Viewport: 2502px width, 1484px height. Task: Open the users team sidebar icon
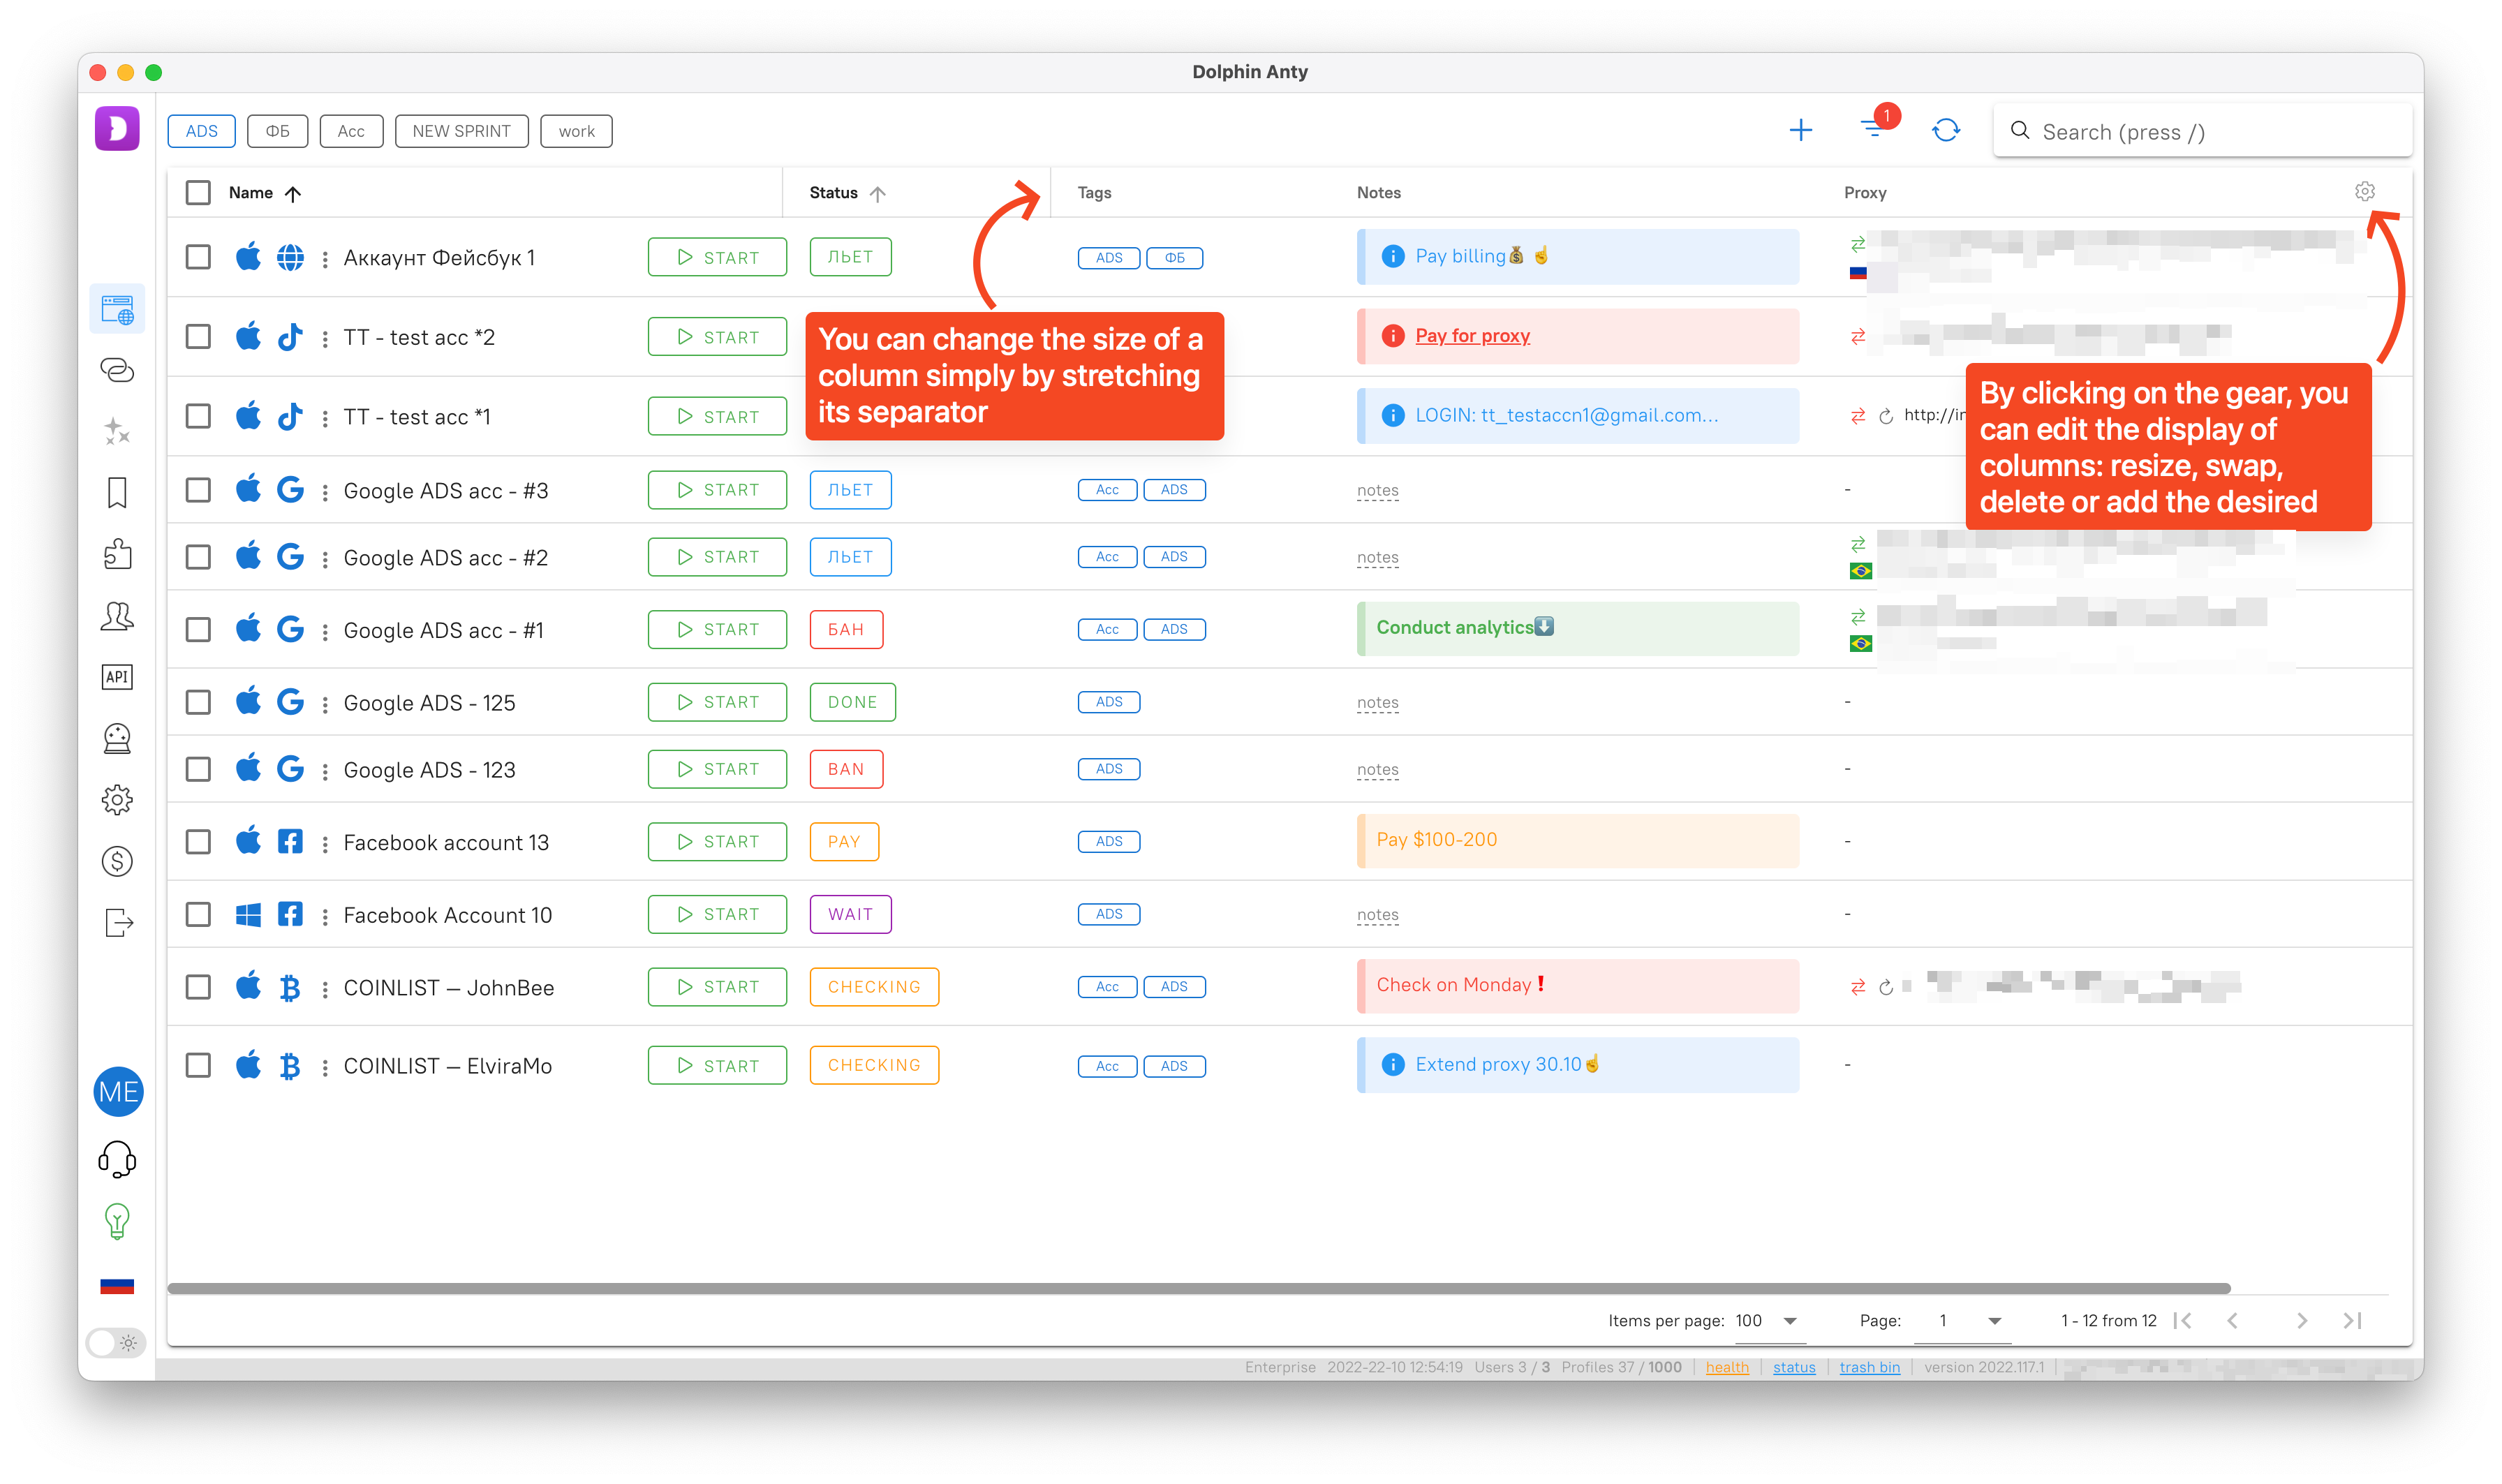click(x=117, y=616)
